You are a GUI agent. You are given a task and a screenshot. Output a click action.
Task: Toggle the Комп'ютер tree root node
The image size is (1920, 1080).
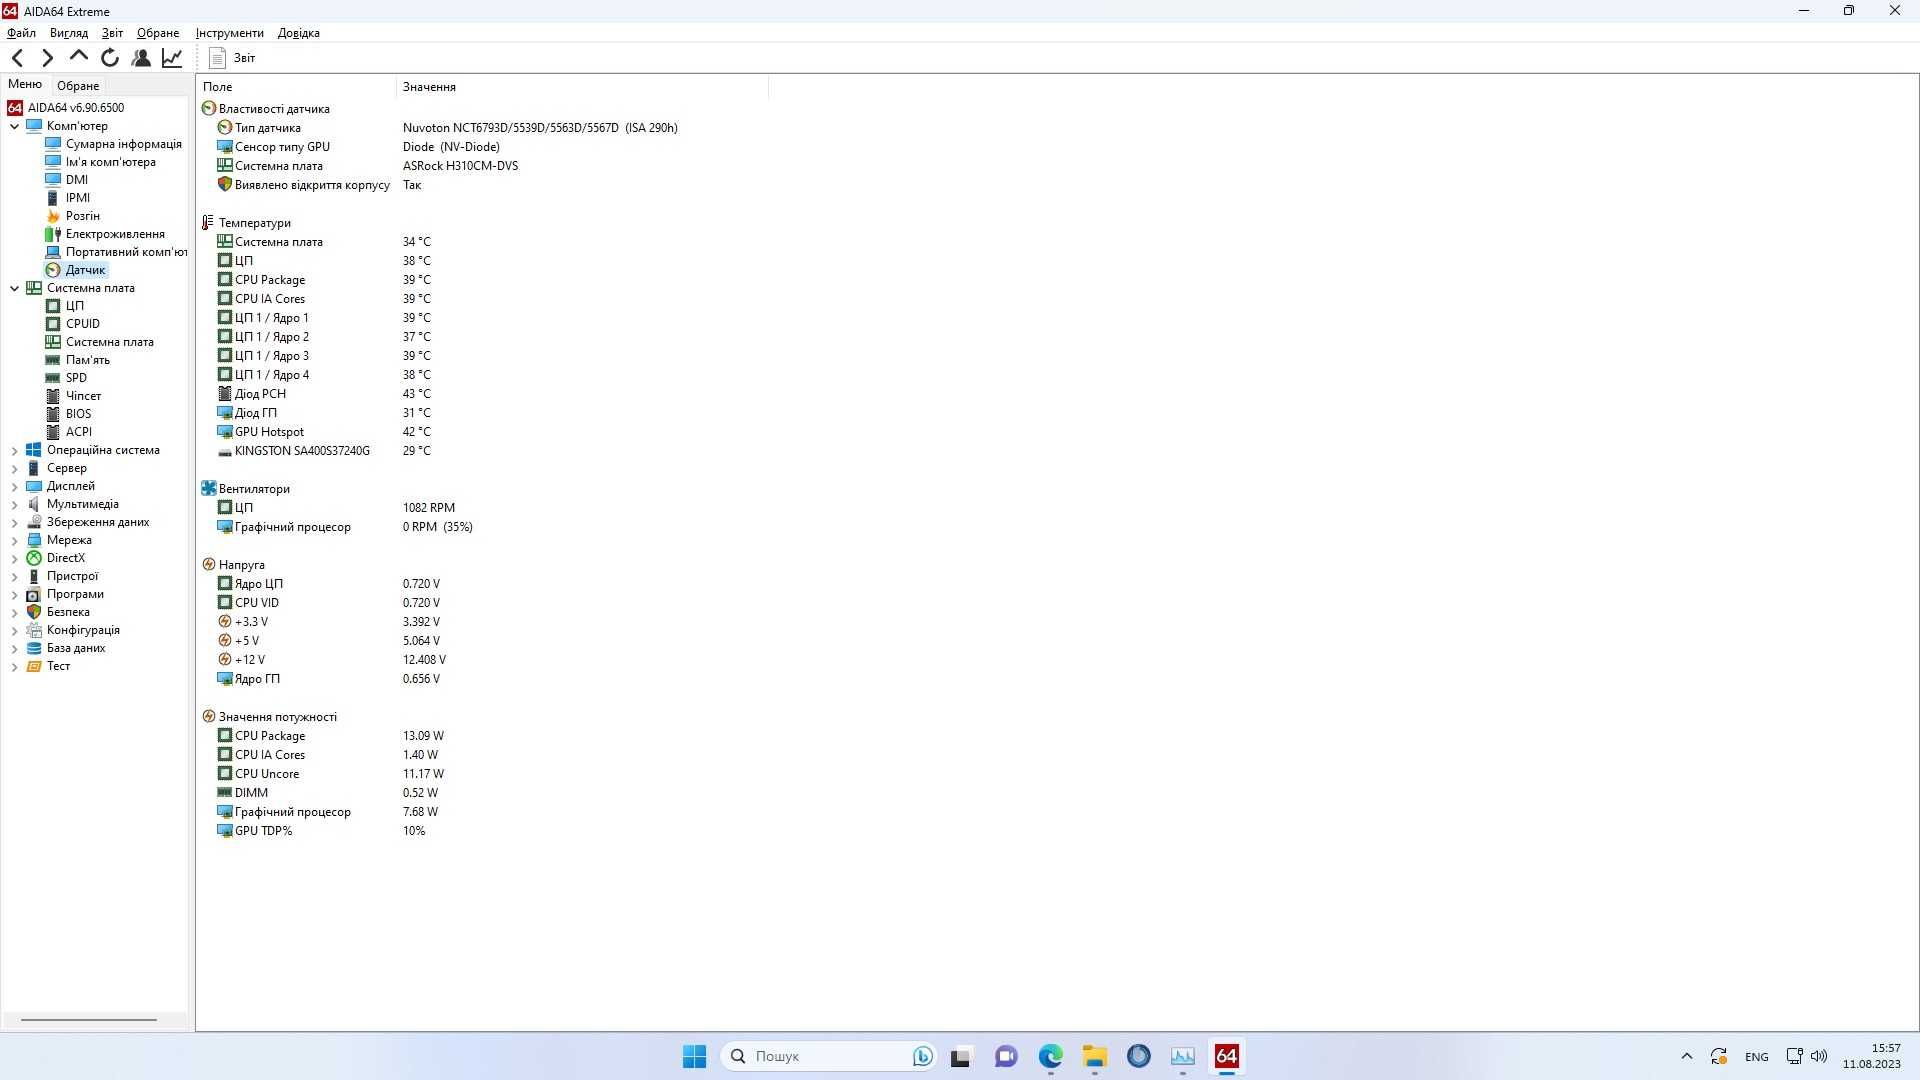[15, 125]
